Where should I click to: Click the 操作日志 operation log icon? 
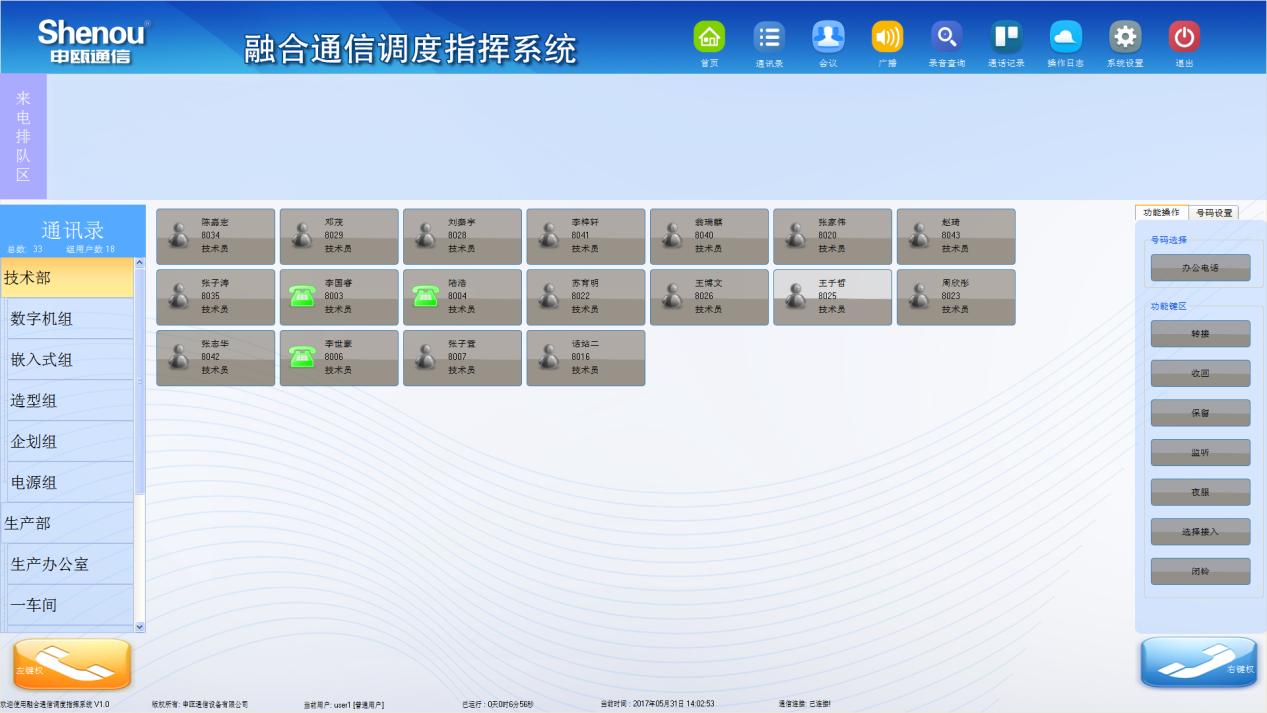[1065, 38]
